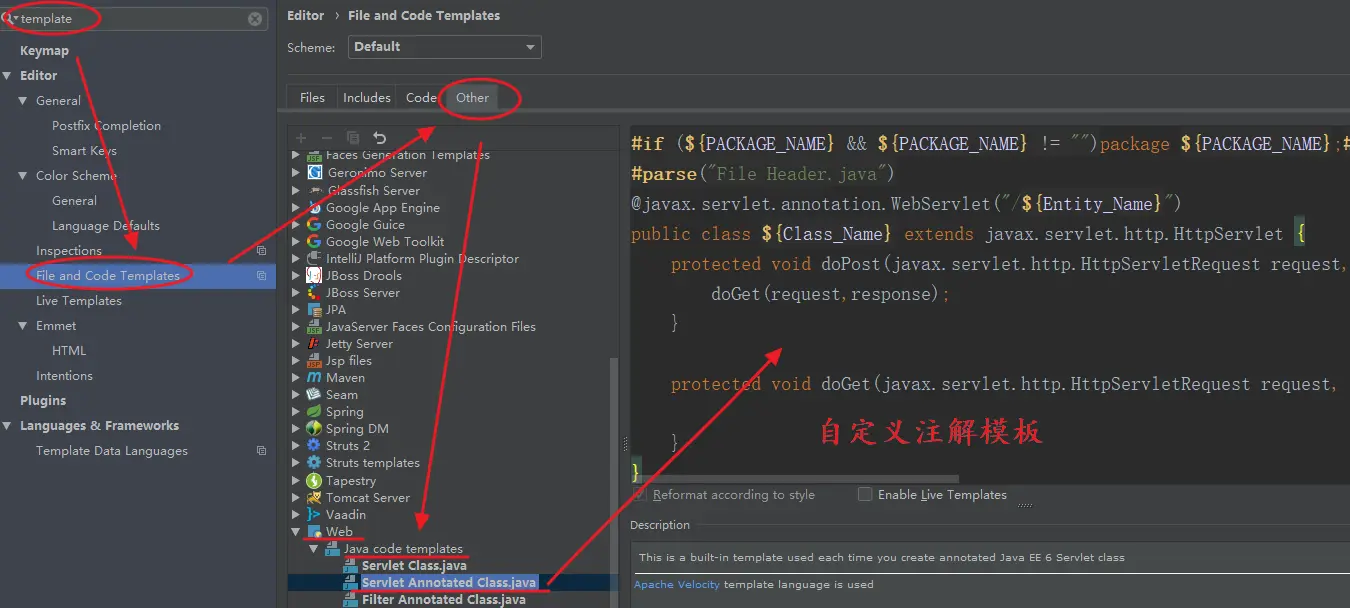
Task: Click the code editor horizontal scrollbar
Action: coord(795,479)
